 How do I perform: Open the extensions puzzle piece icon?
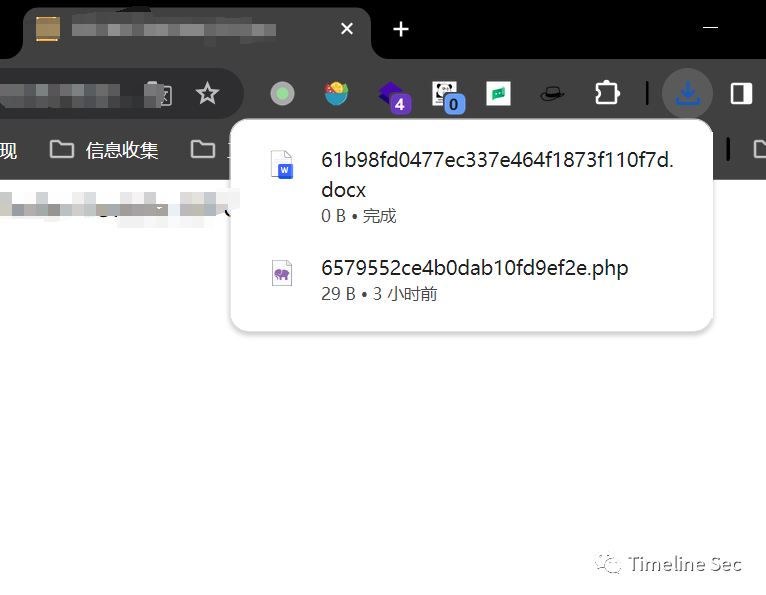tap(607, 93)
